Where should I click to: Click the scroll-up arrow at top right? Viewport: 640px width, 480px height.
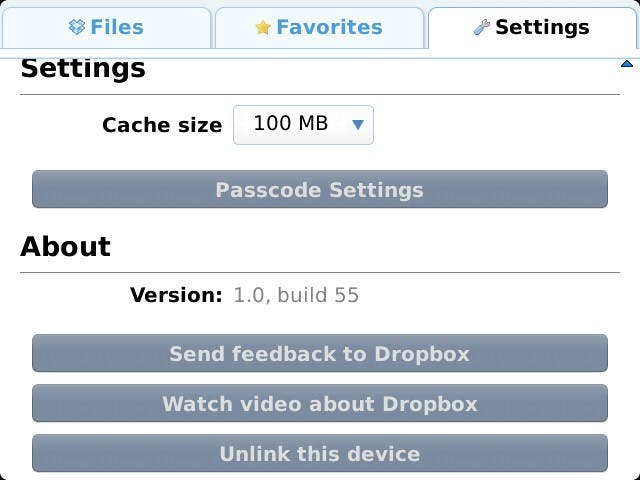click(627, 65)
